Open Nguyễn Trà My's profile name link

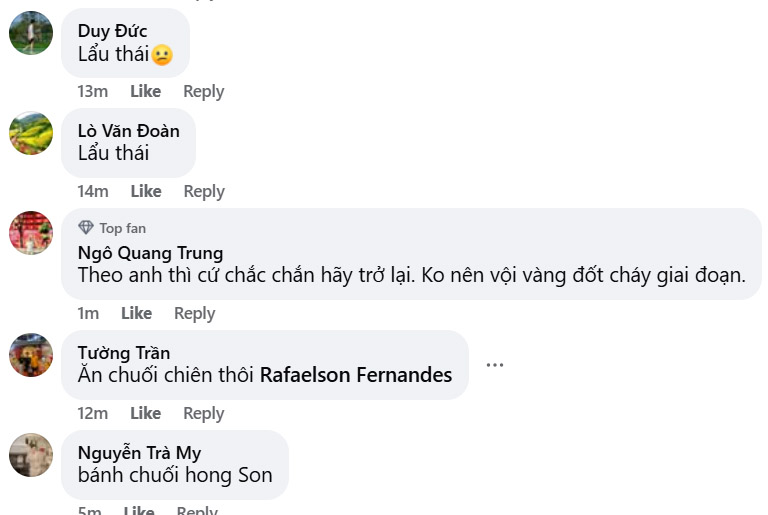tap(139, 453)
